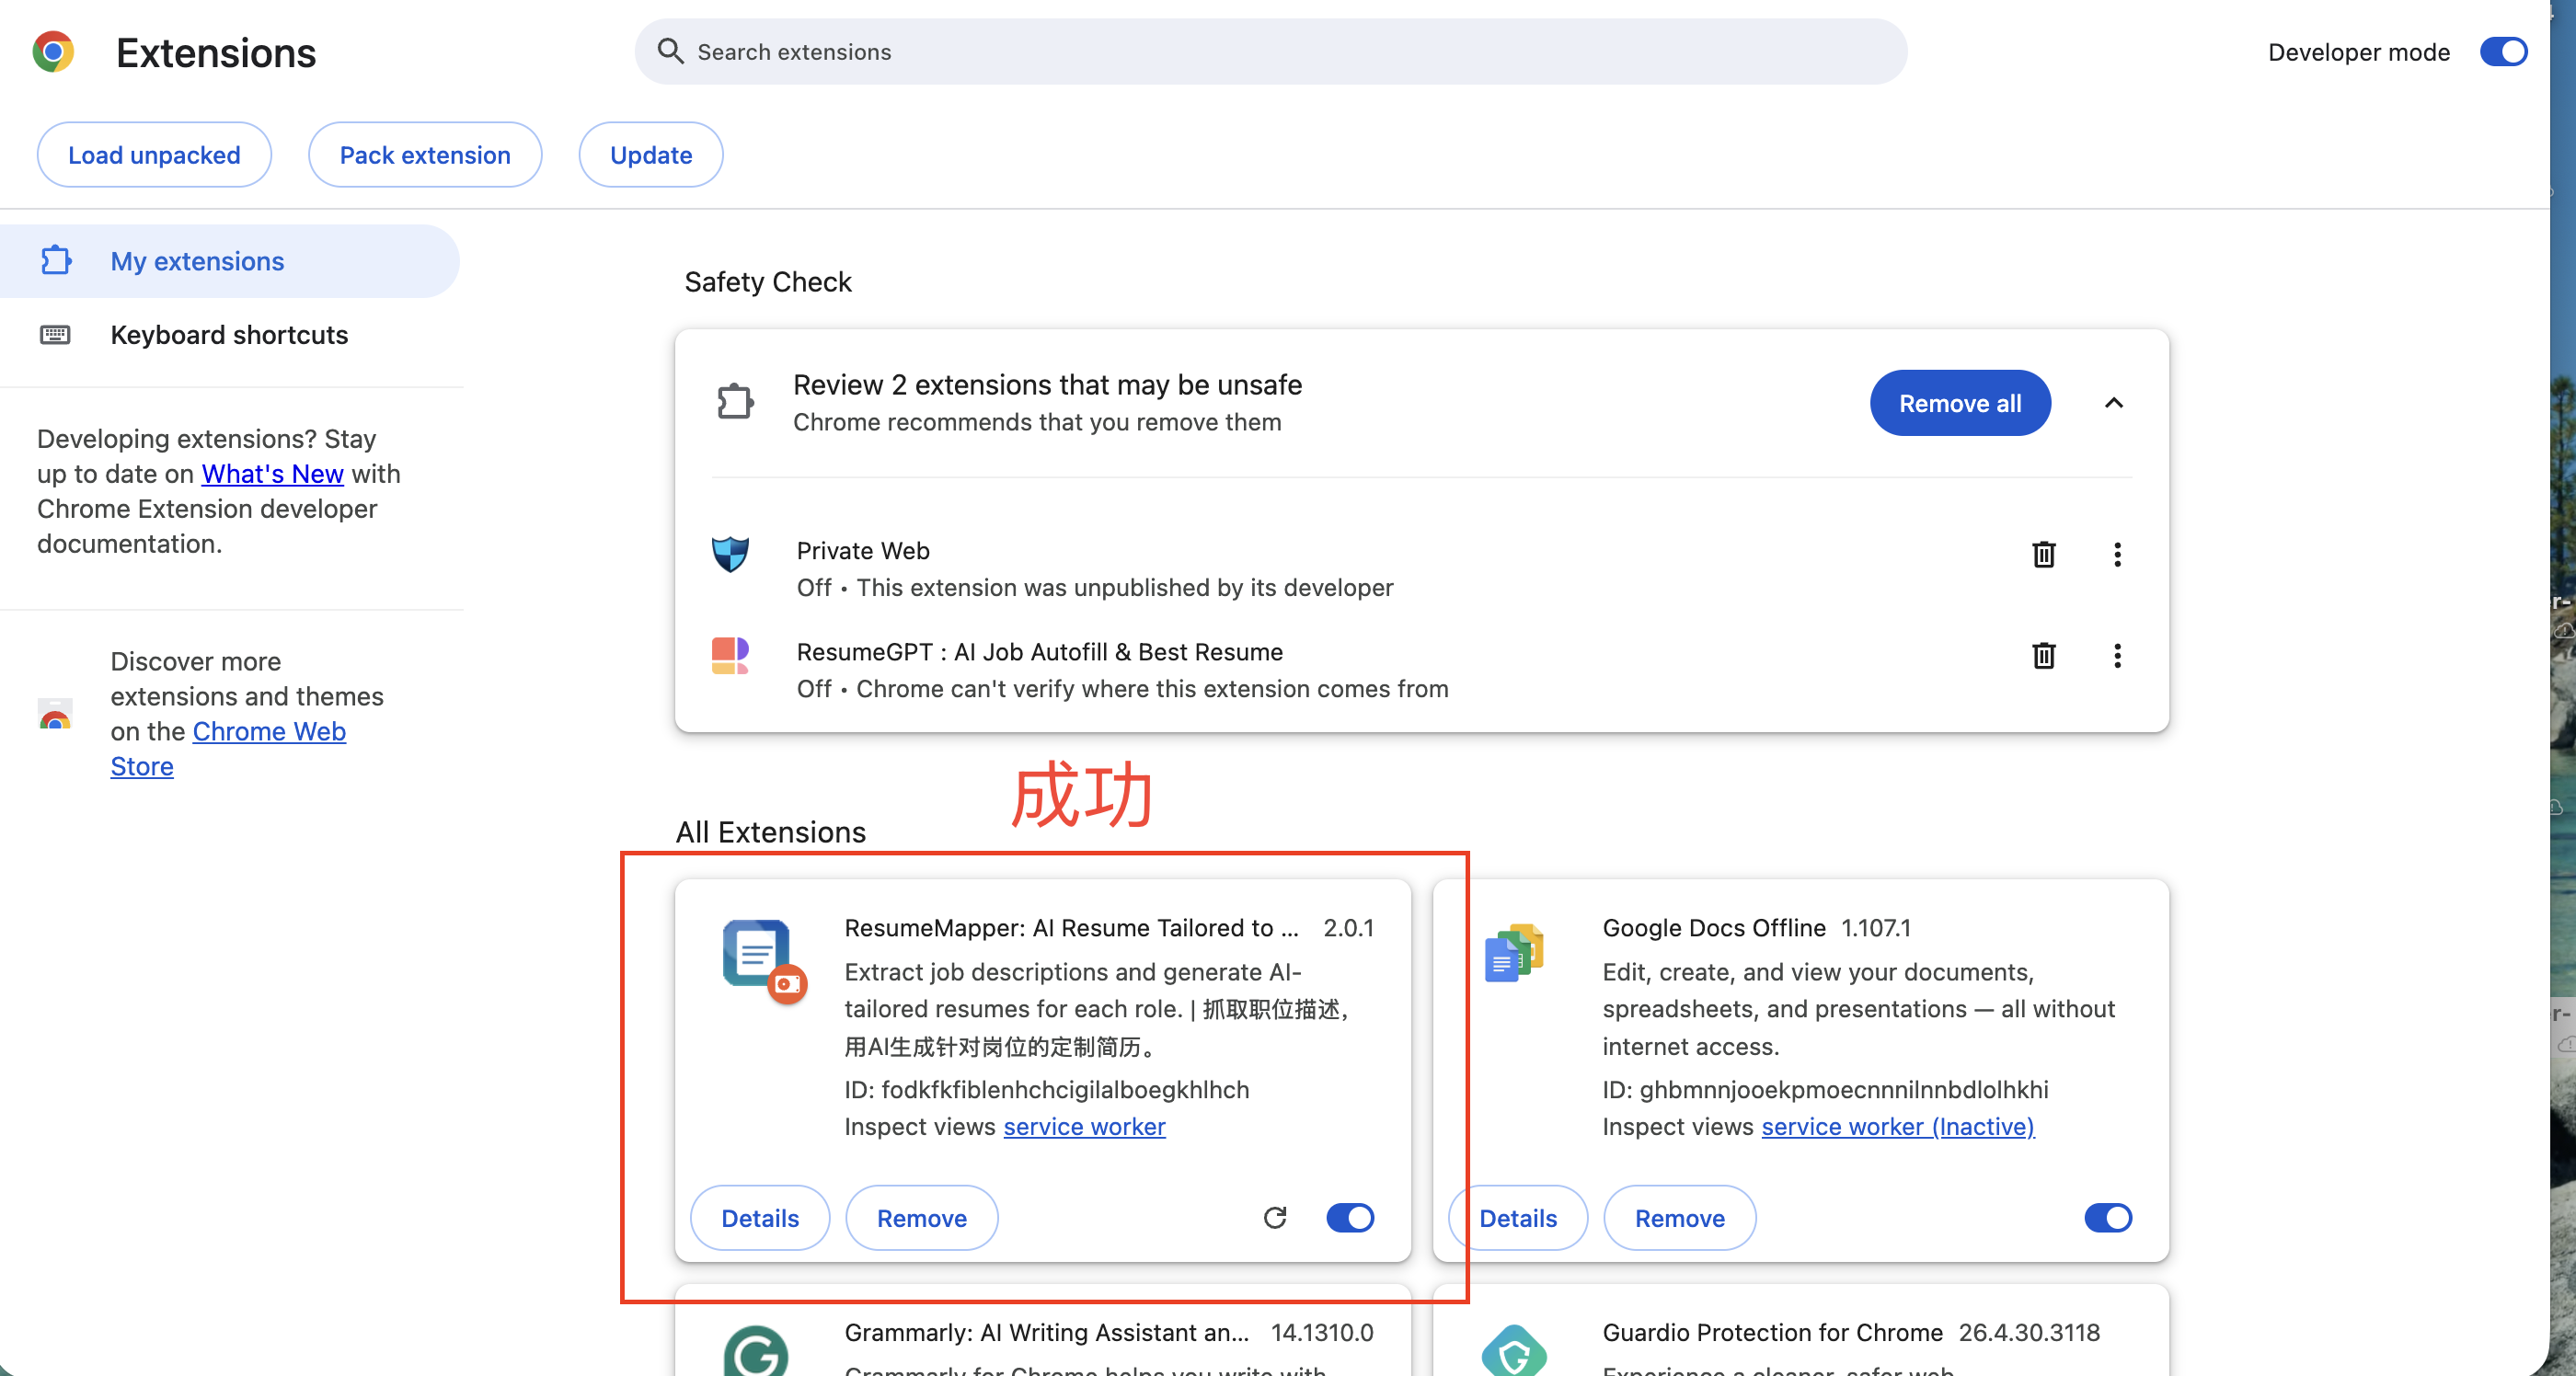Remove the ResumeMapper extension

(x=921, y=1217)
